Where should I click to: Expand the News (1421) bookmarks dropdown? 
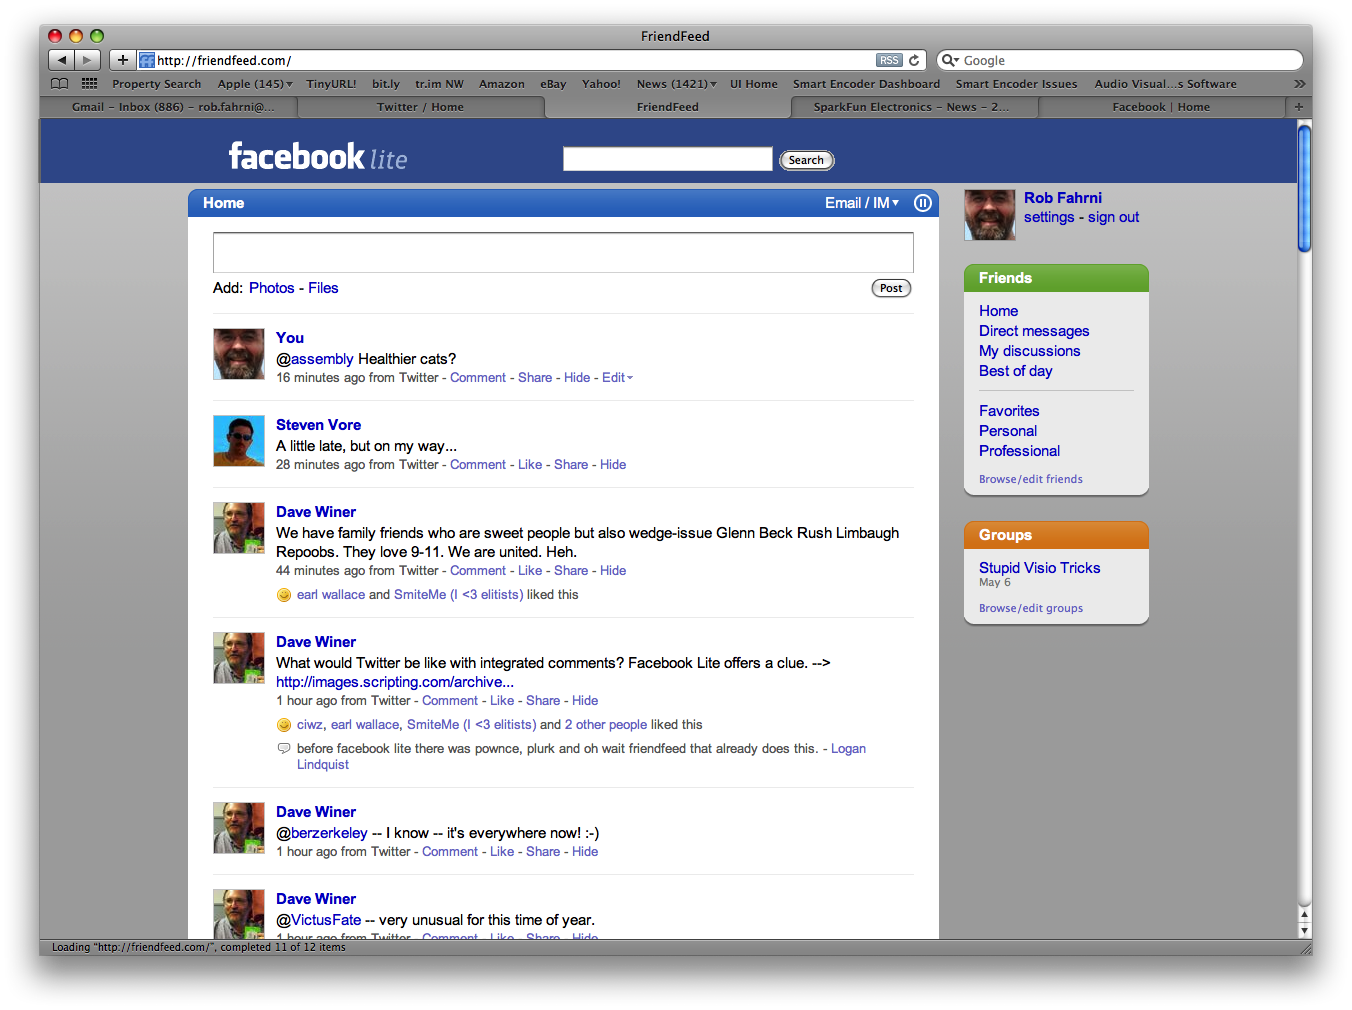point(676,84)
